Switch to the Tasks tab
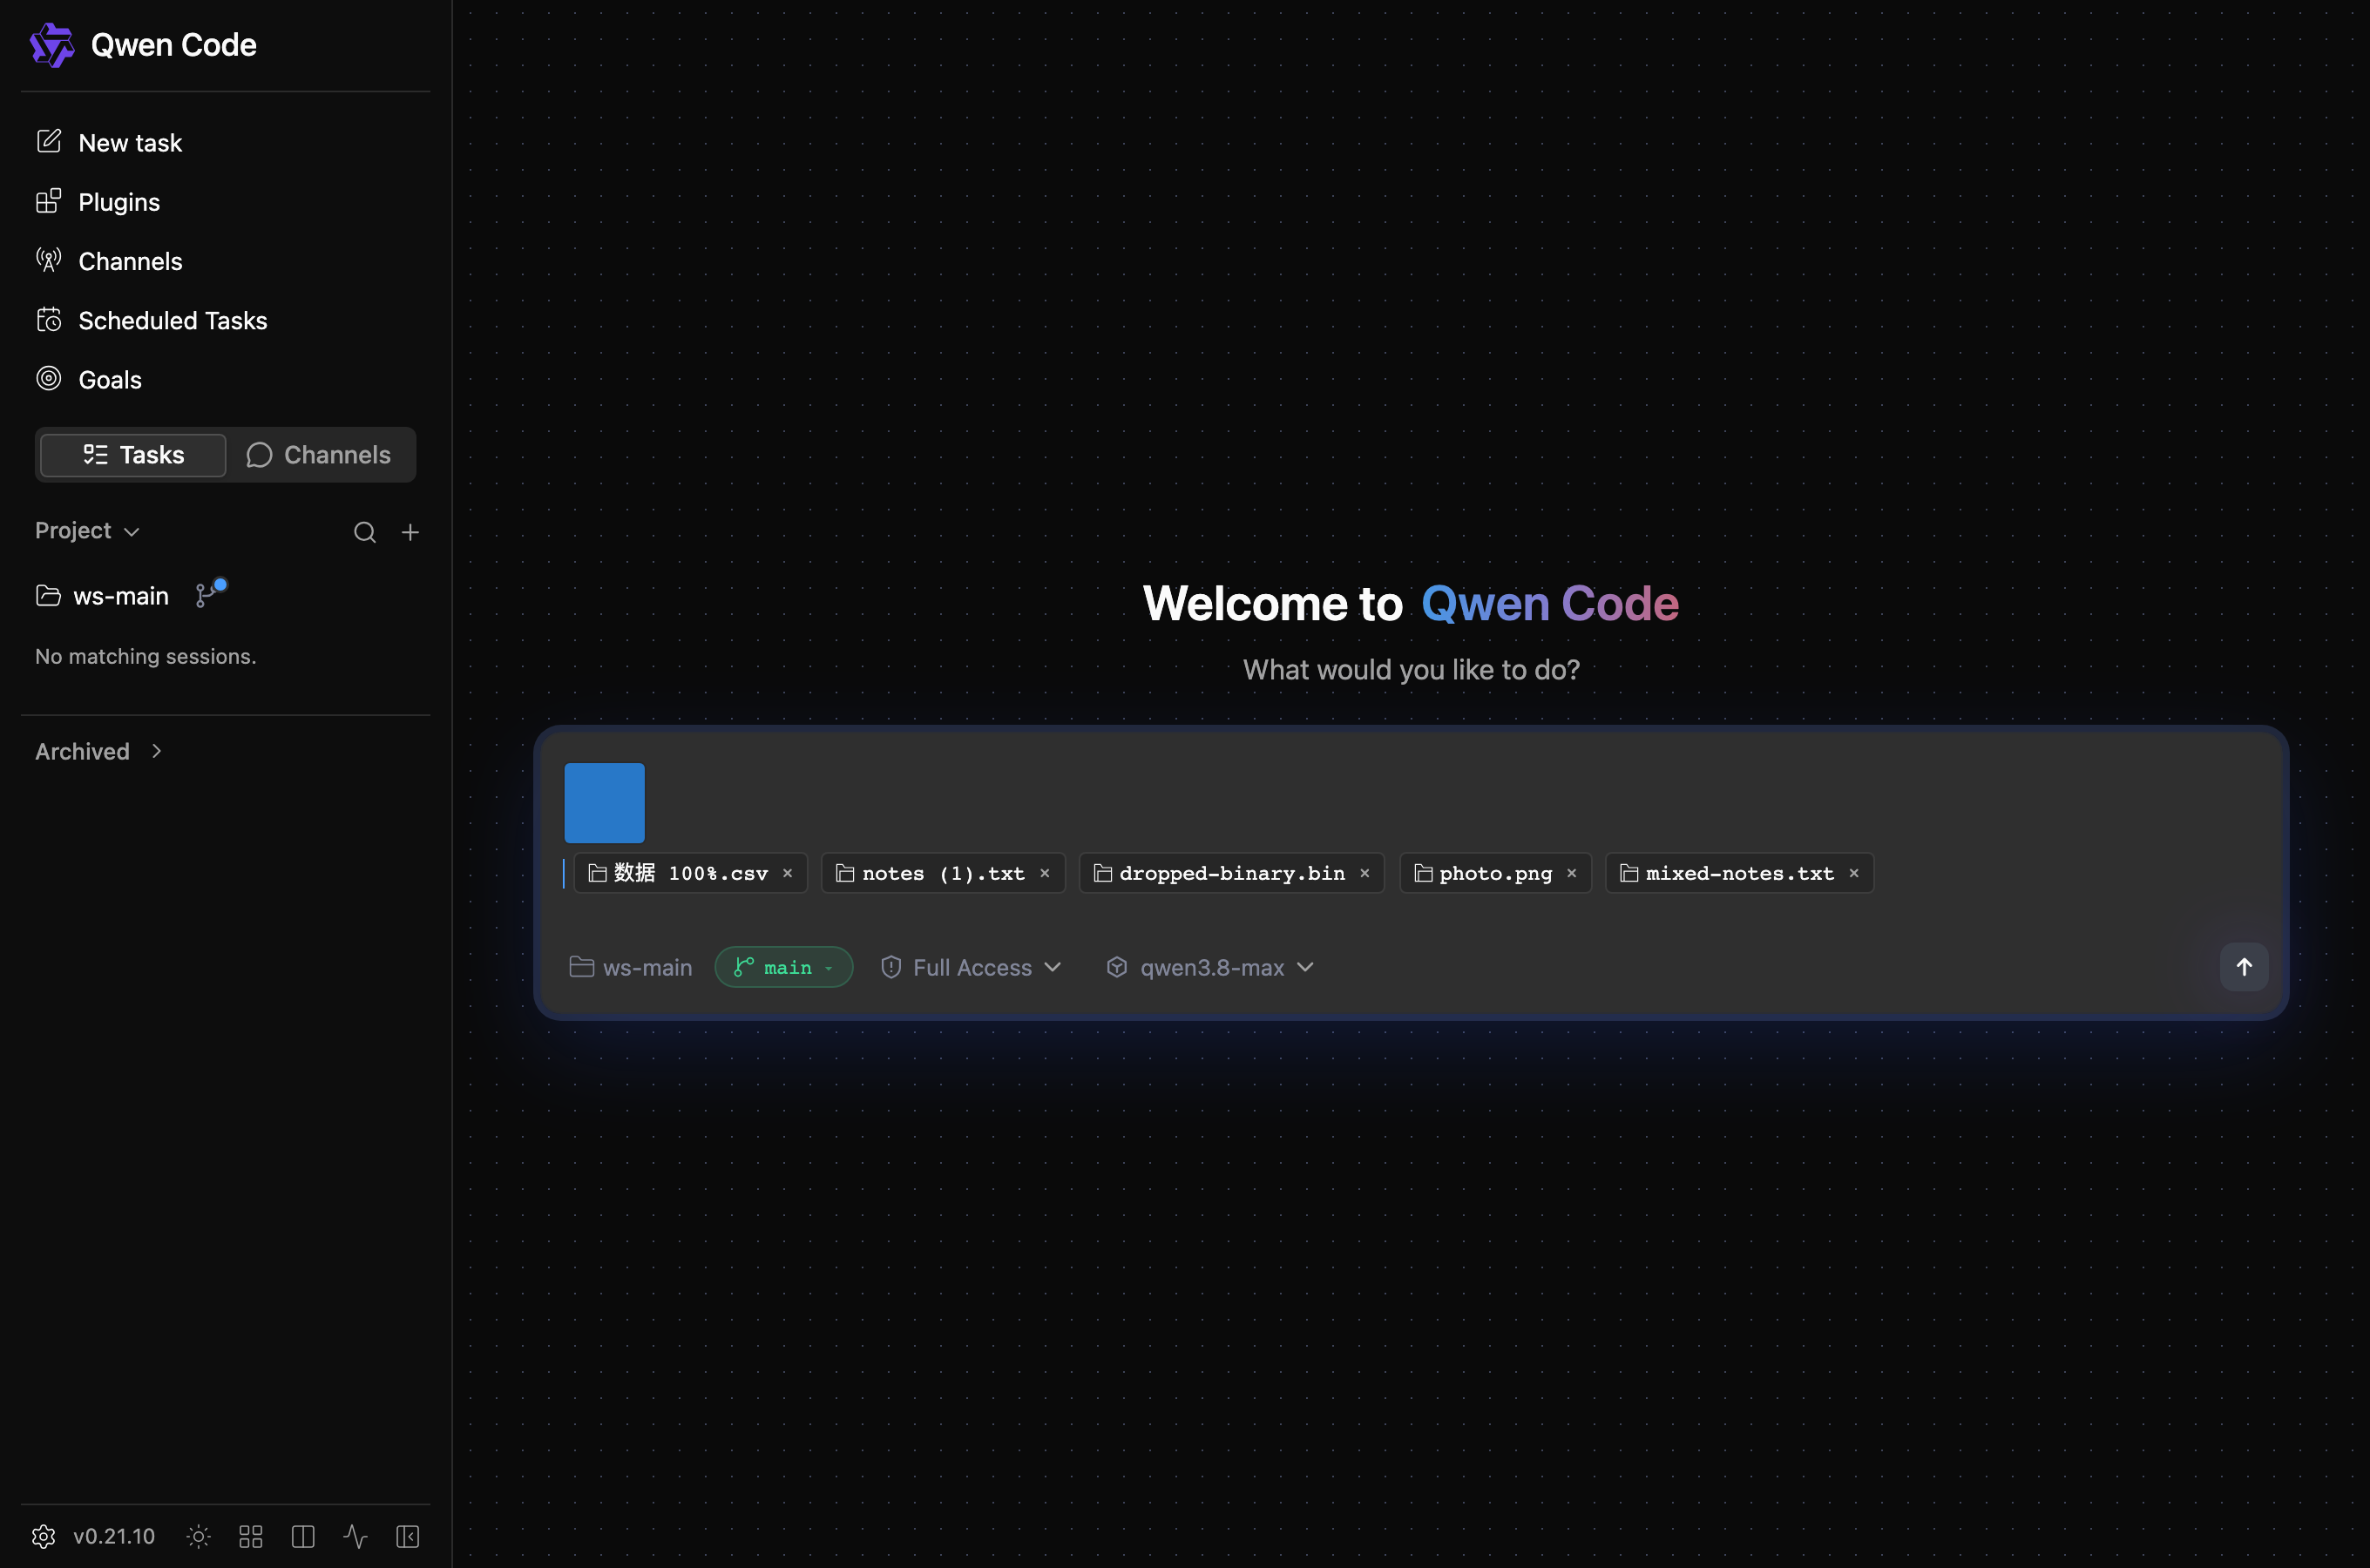 pos(133,455)
